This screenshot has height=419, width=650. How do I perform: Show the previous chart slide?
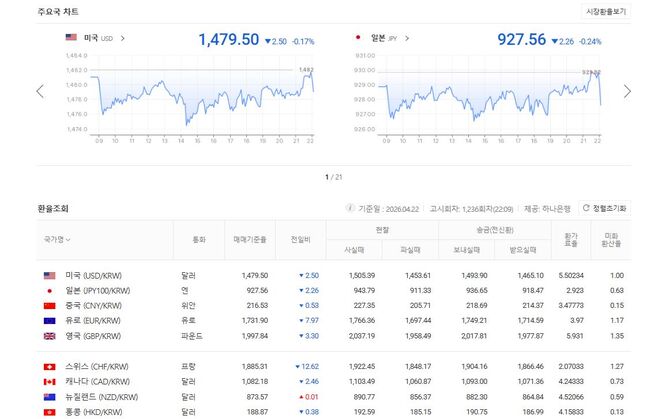[x=40, y=91]
